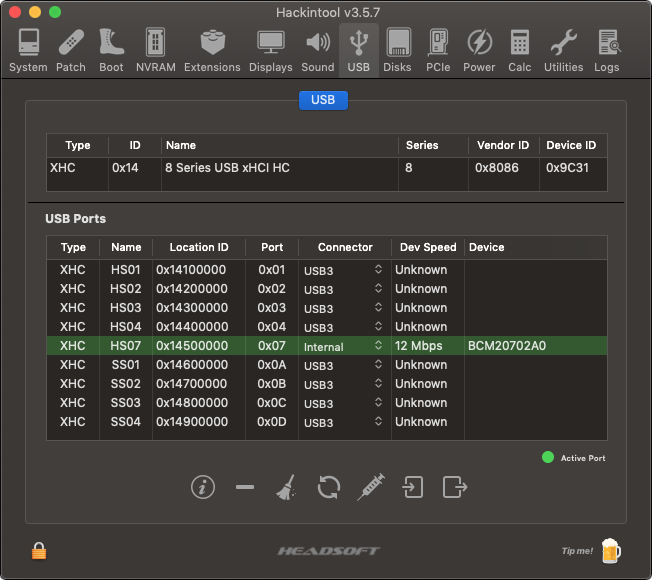Viewport: 652px width, 580px height.
Task: Open the Patch toolbar section
Action: click(x=71, y=50)
